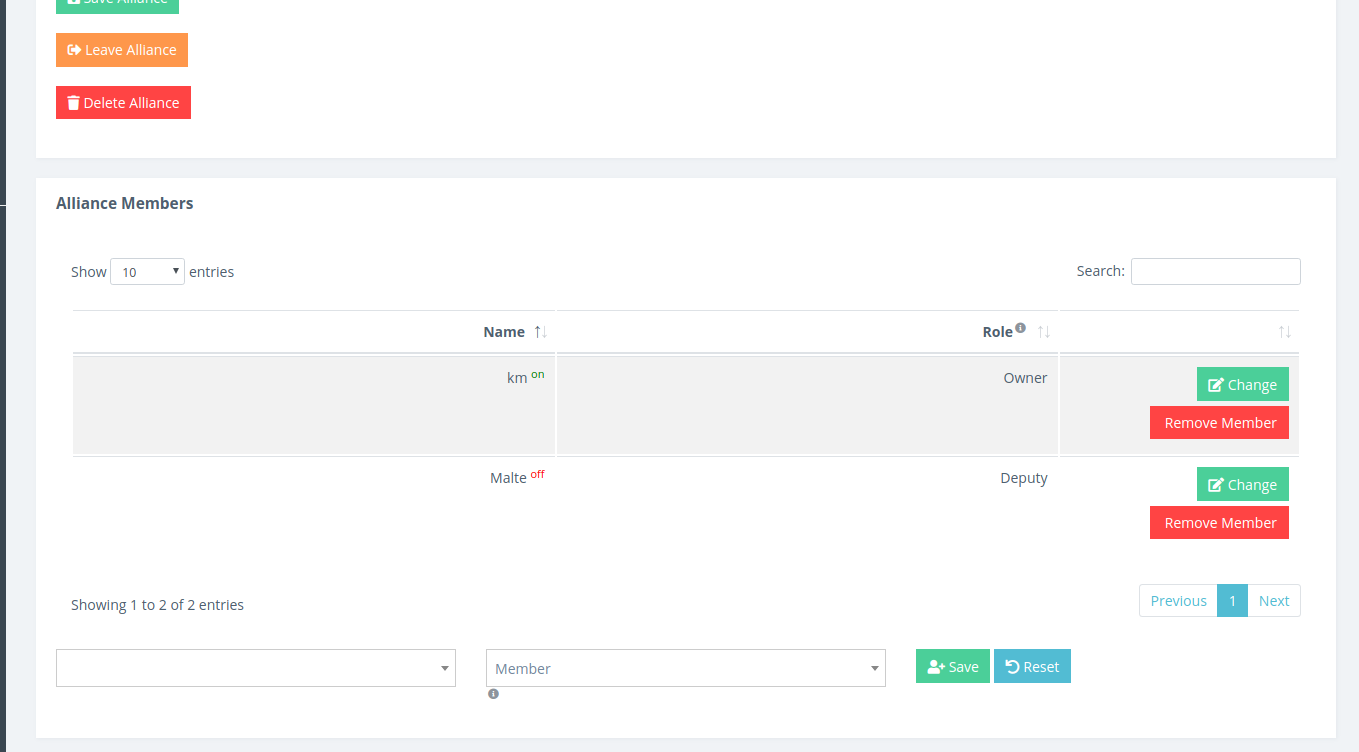This screenshot has width=1359, height=752.
Task: Change the role of member km
Action: 1242,384
